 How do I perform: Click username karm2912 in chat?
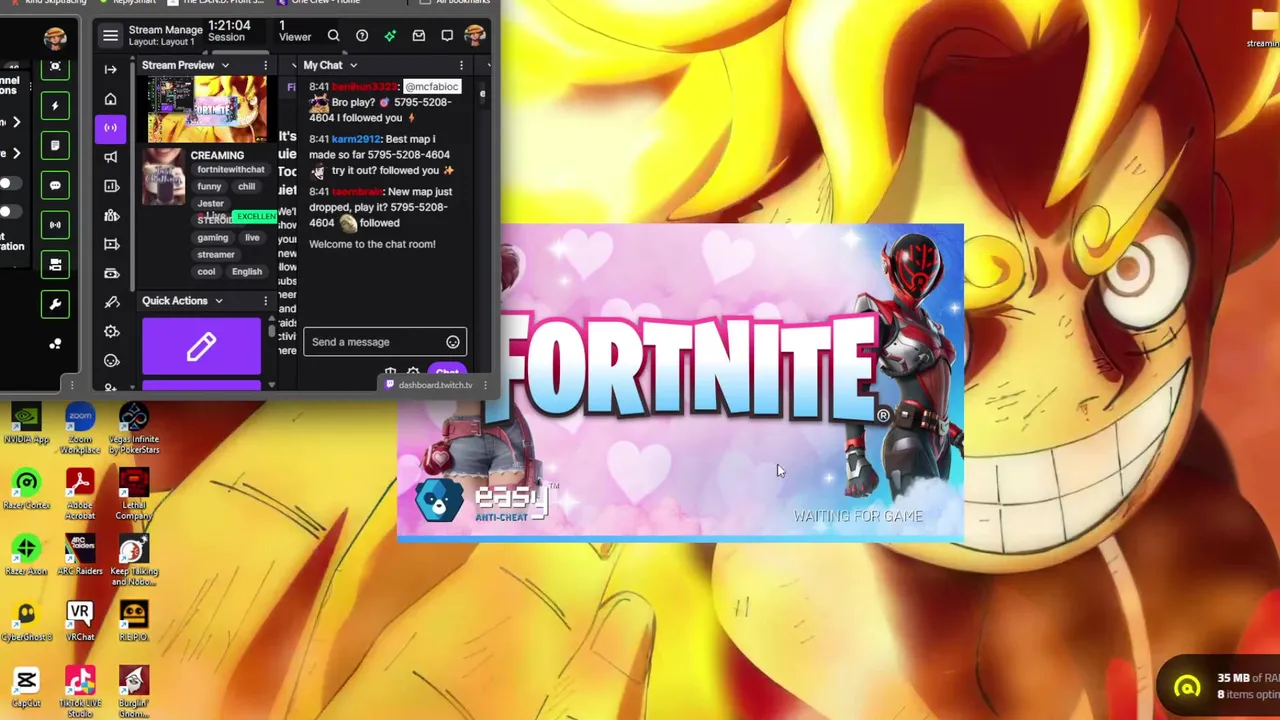(x=355, y=139)
